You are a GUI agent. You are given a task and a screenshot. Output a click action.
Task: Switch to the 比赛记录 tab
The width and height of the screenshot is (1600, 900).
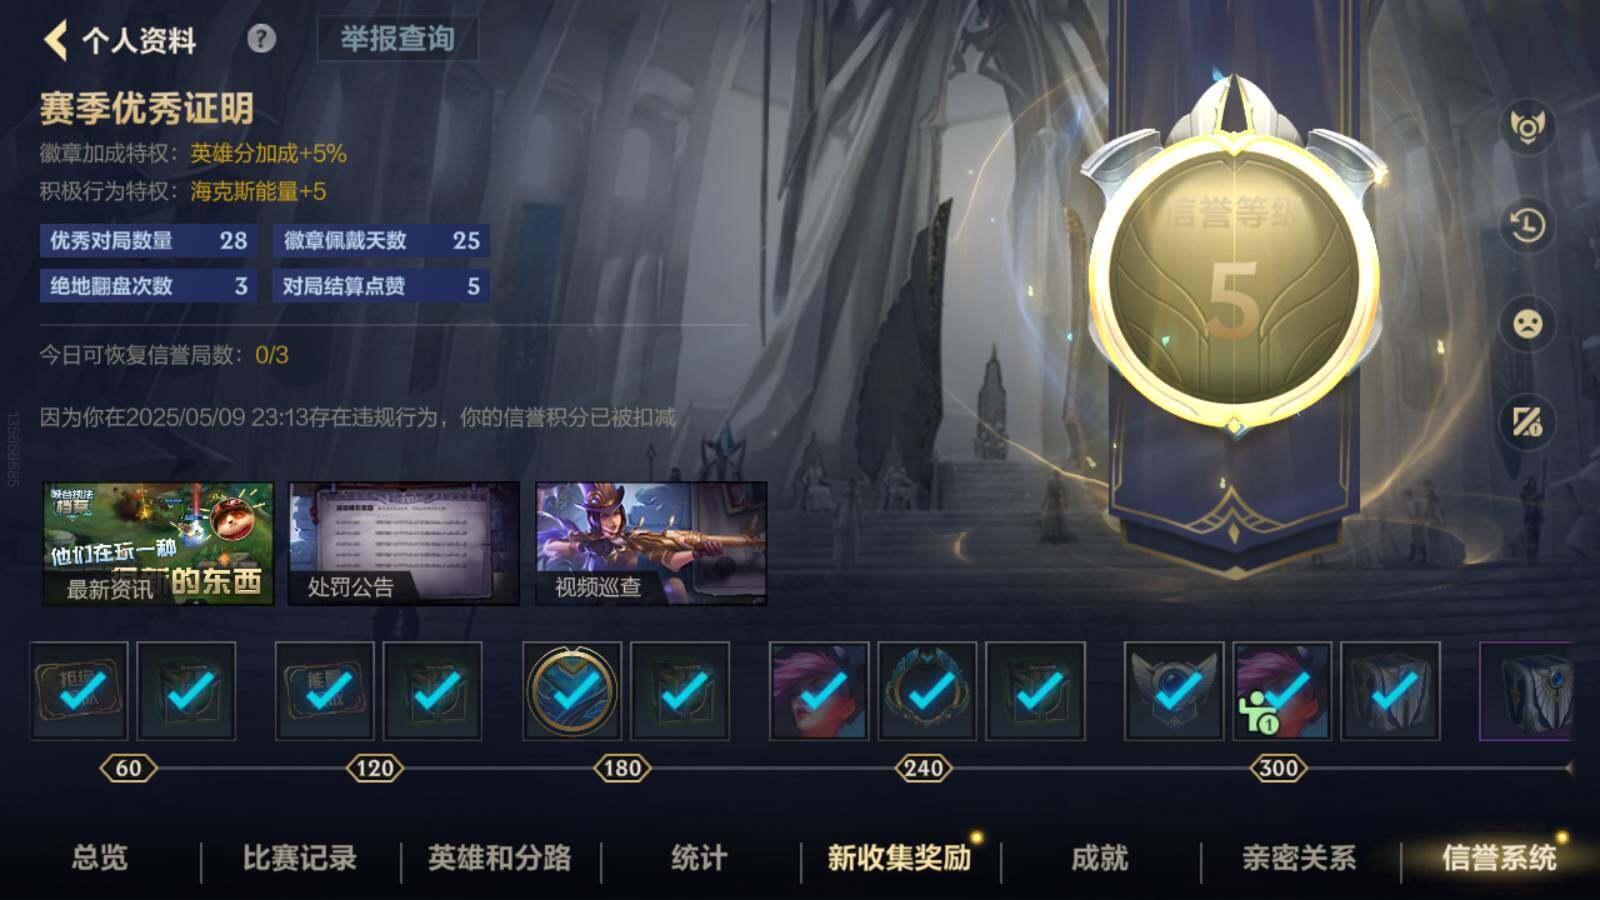click(x=299, y=858)
